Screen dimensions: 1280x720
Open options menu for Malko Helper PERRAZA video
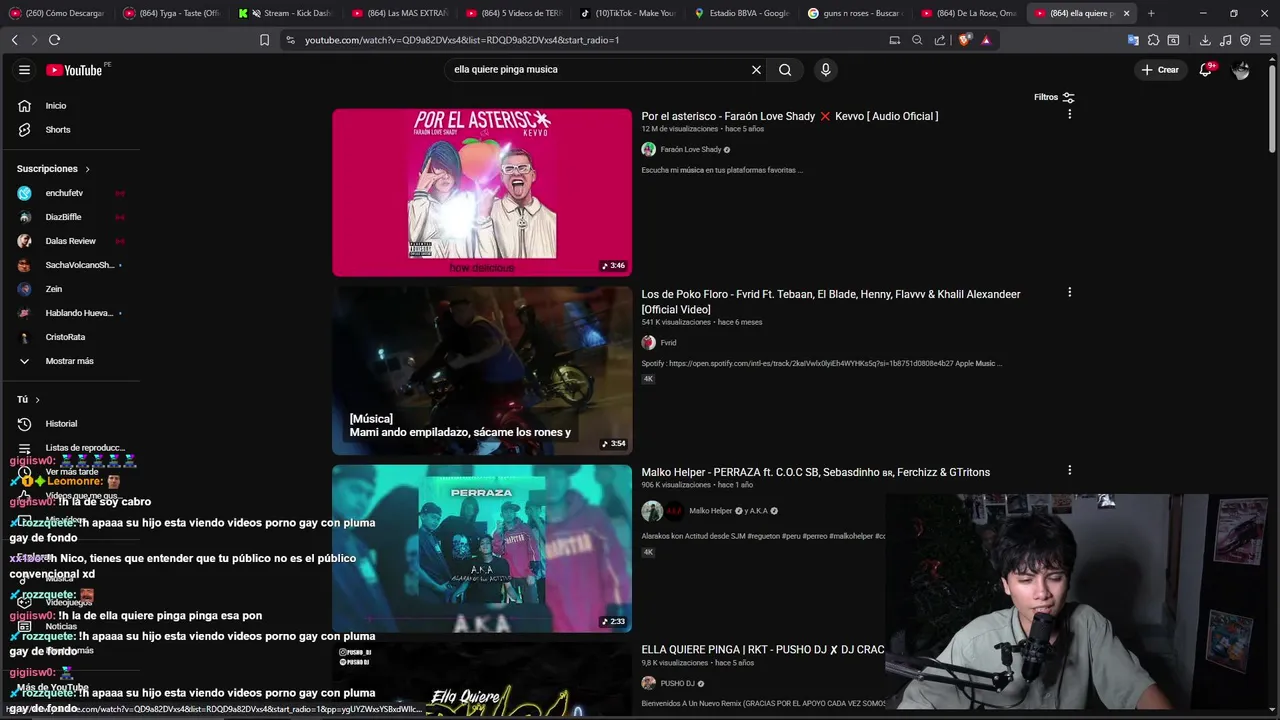click(1069, 471)
